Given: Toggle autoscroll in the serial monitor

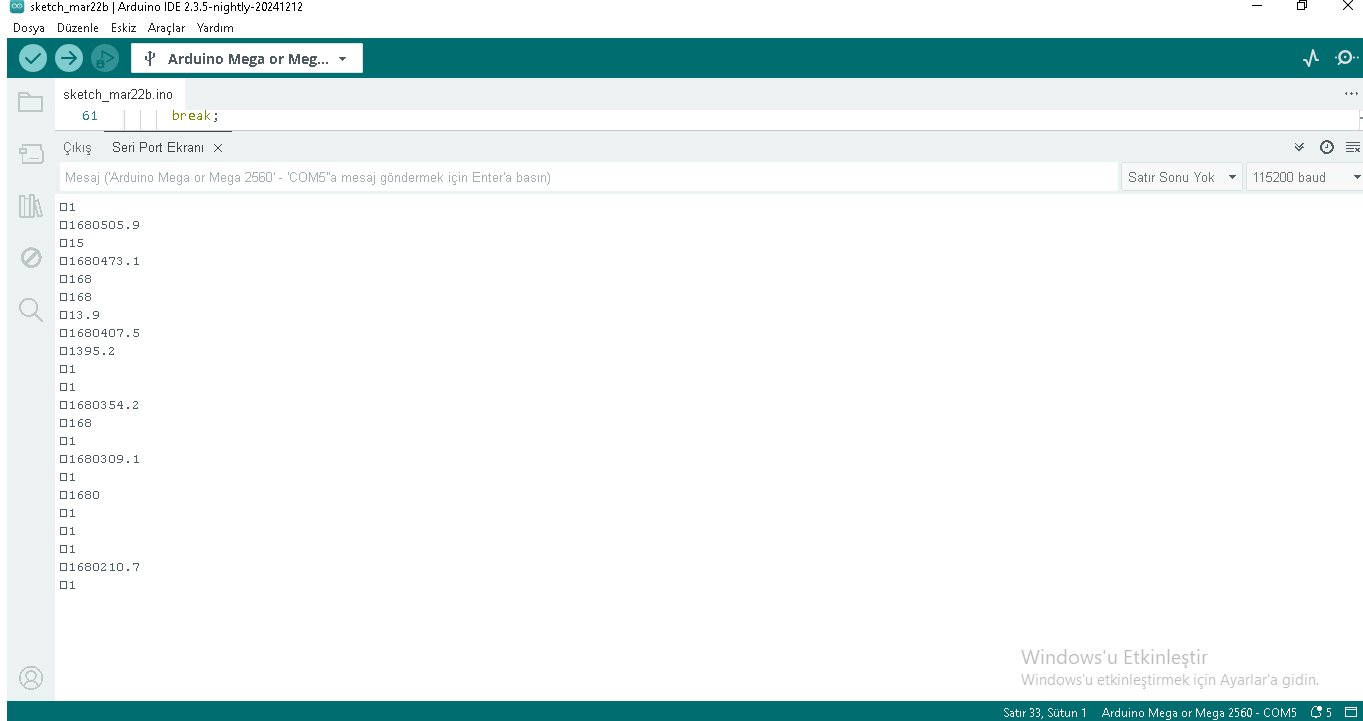Looking at the screenshot, I should pyautogui.click(x=1299, y=147).
